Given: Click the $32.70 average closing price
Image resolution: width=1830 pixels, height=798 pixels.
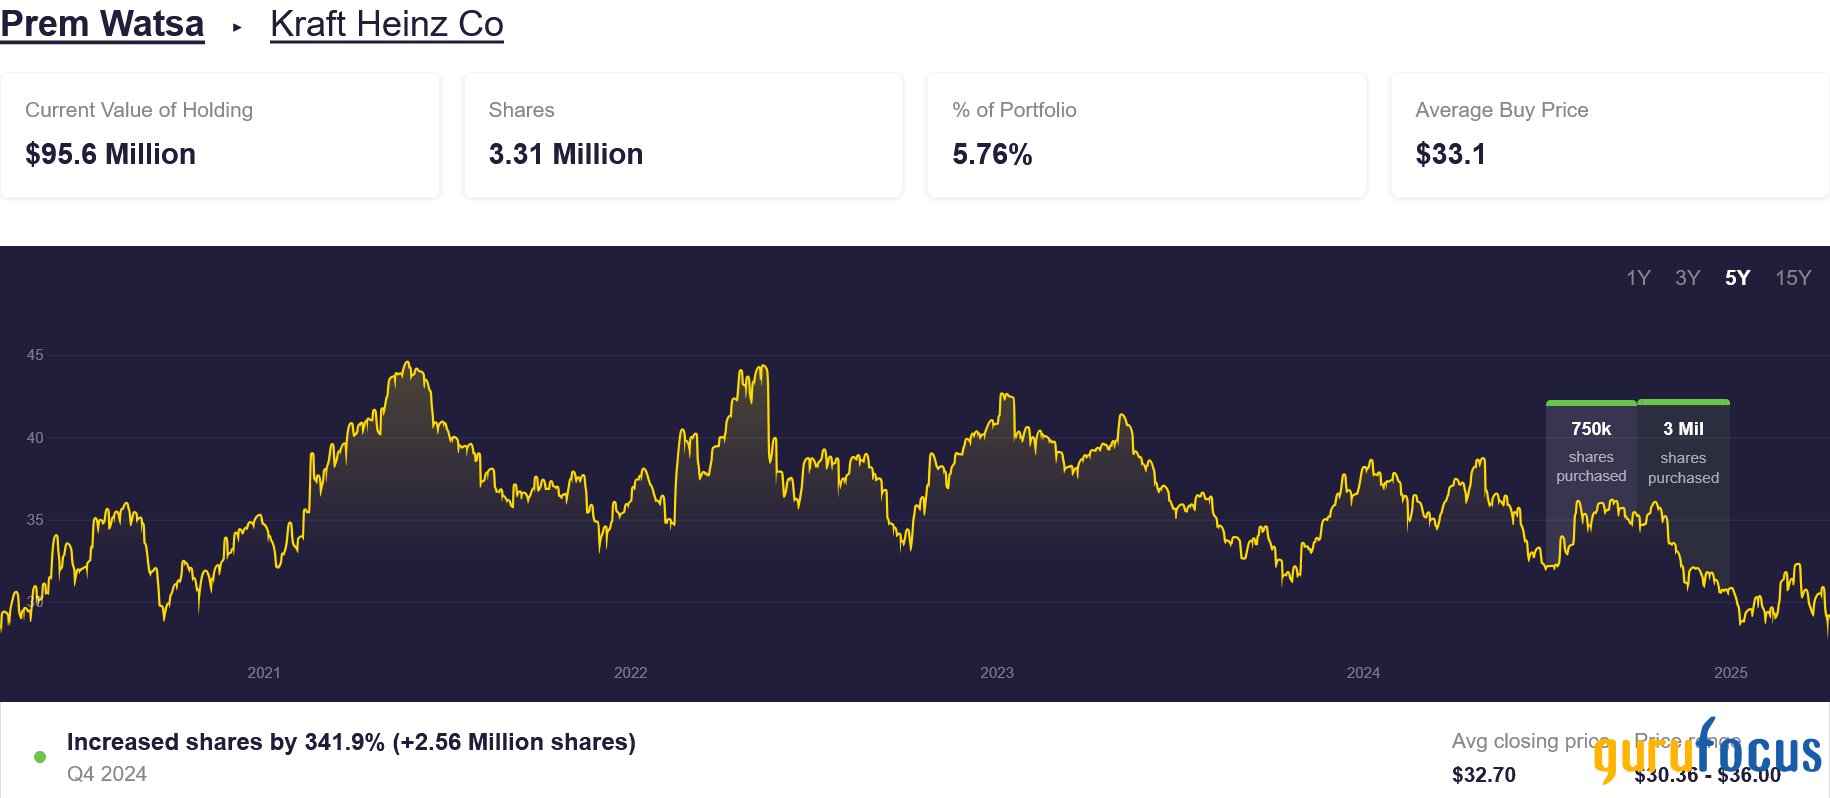Looking at the screenshot, I should [1484, 775].
